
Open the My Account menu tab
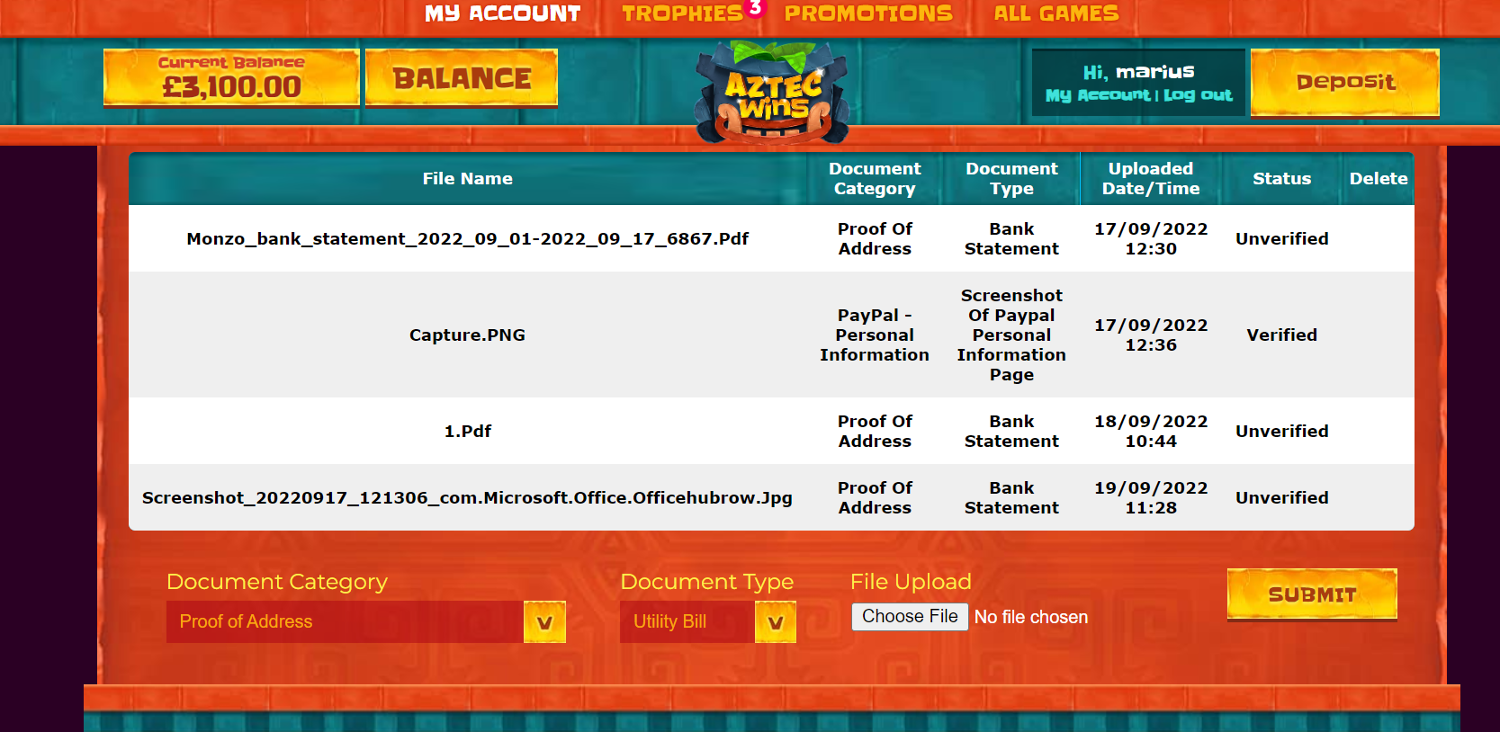tap(502, 14)
